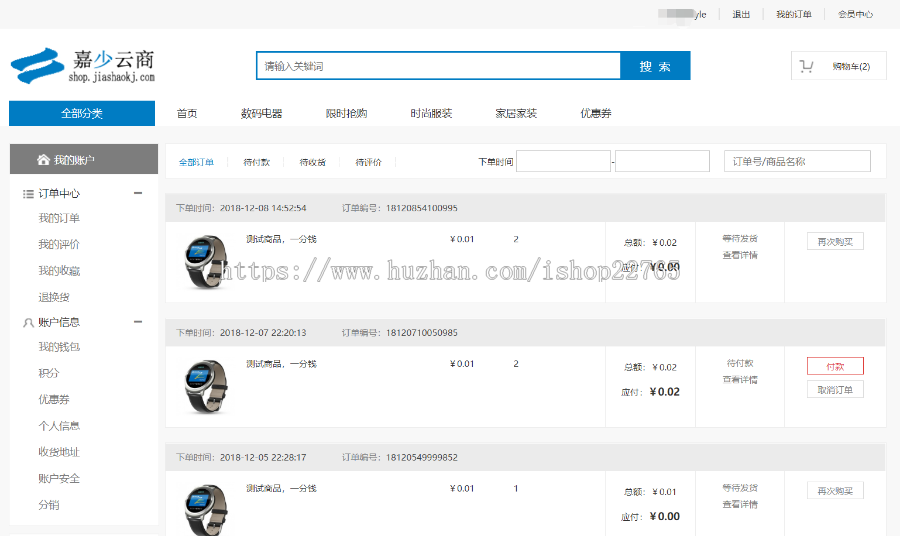Screen dimensions: 900x536
Task: Click 取消订单 for order 18120710050985
Action: click(x=835, y=390)
